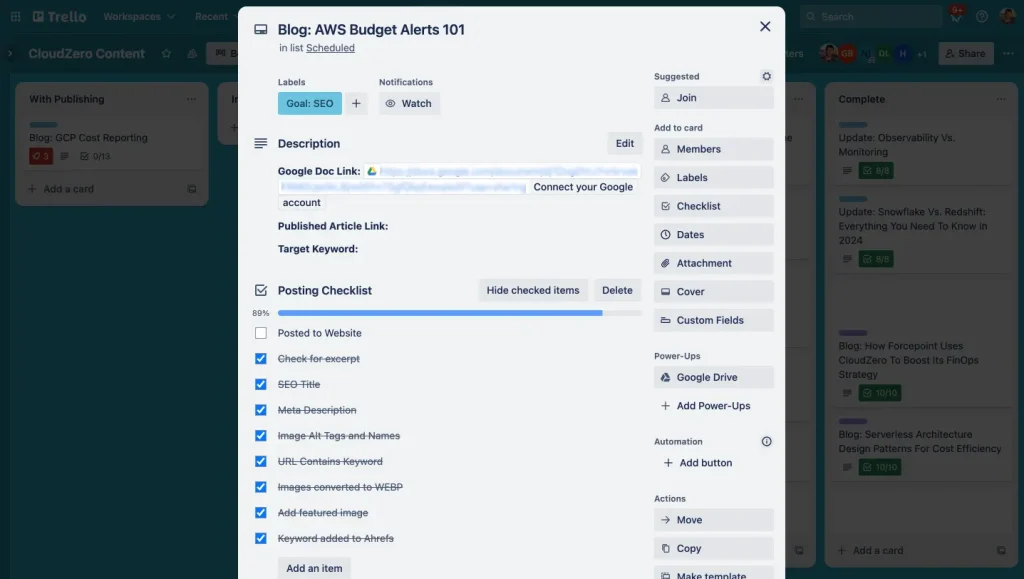Uncheck the SEO Title item
1024x579 pixels.
click(261, 384)
